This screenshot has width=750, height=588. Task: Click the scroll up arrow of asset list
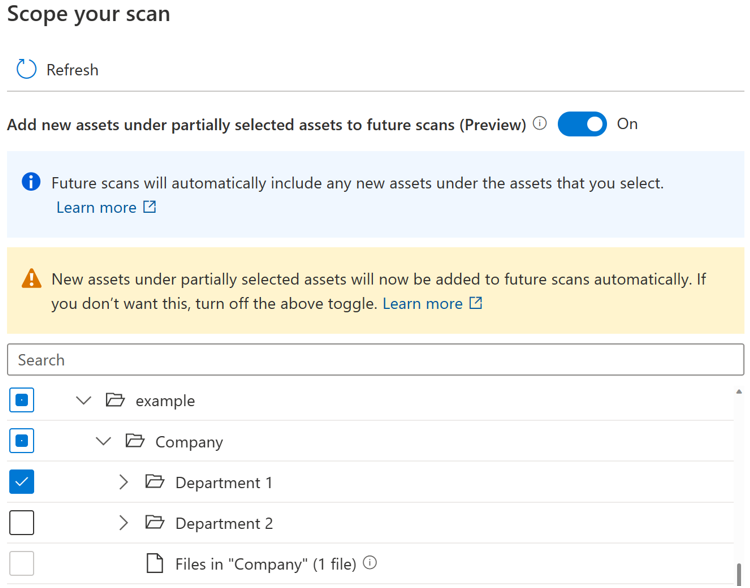tap(739, 392)
